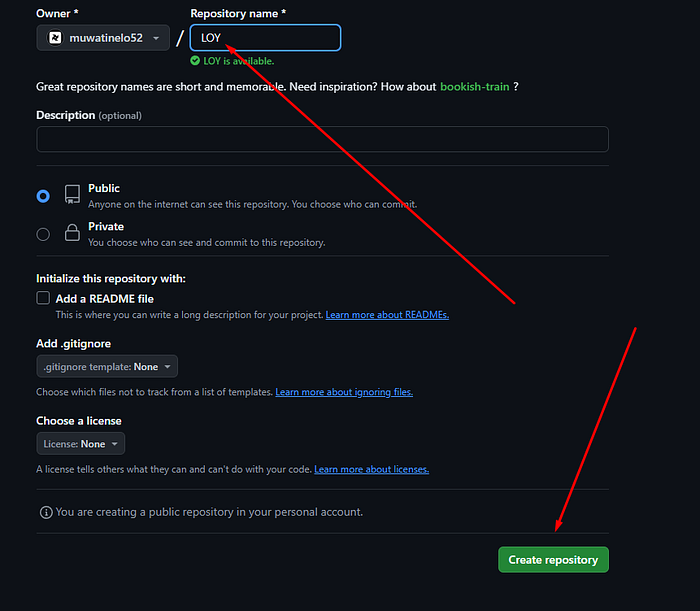
Task: Click the Add a README file label
Action: click(x=104, y=299)
